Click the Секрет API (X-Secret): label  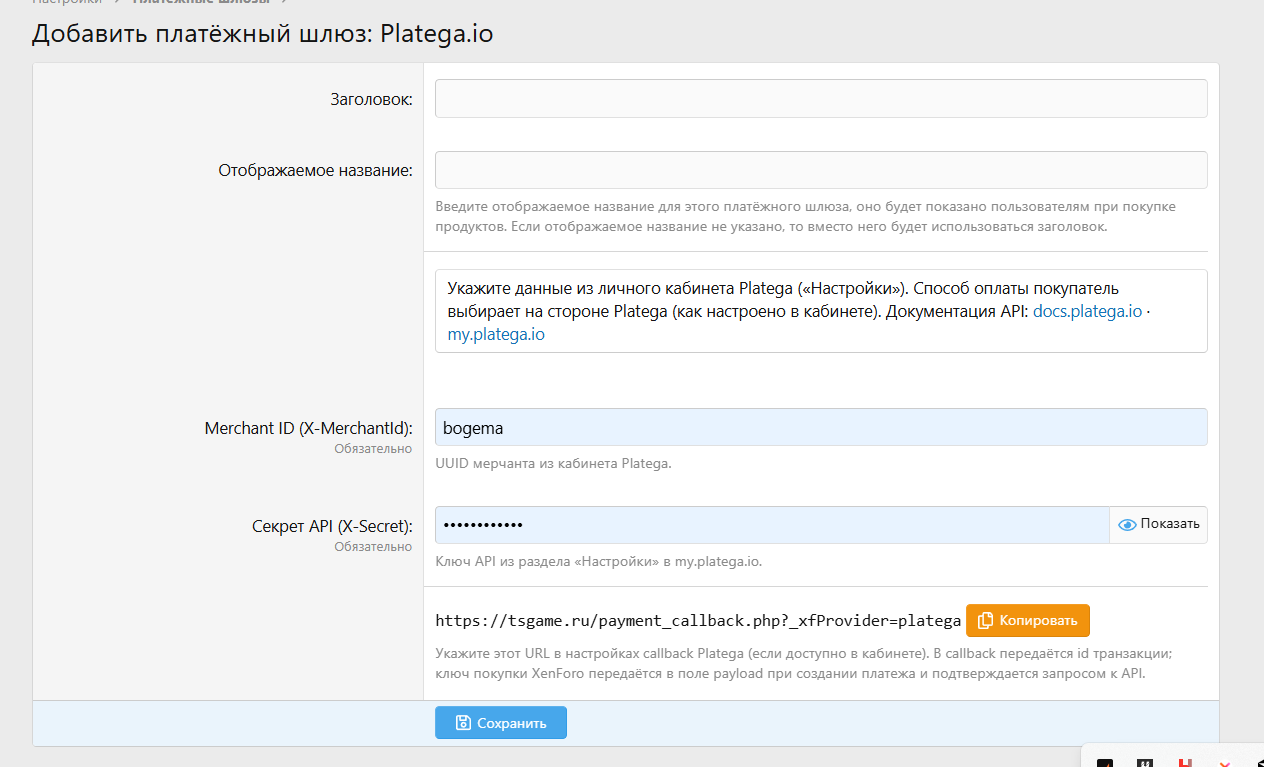click(x=332, y=526)
